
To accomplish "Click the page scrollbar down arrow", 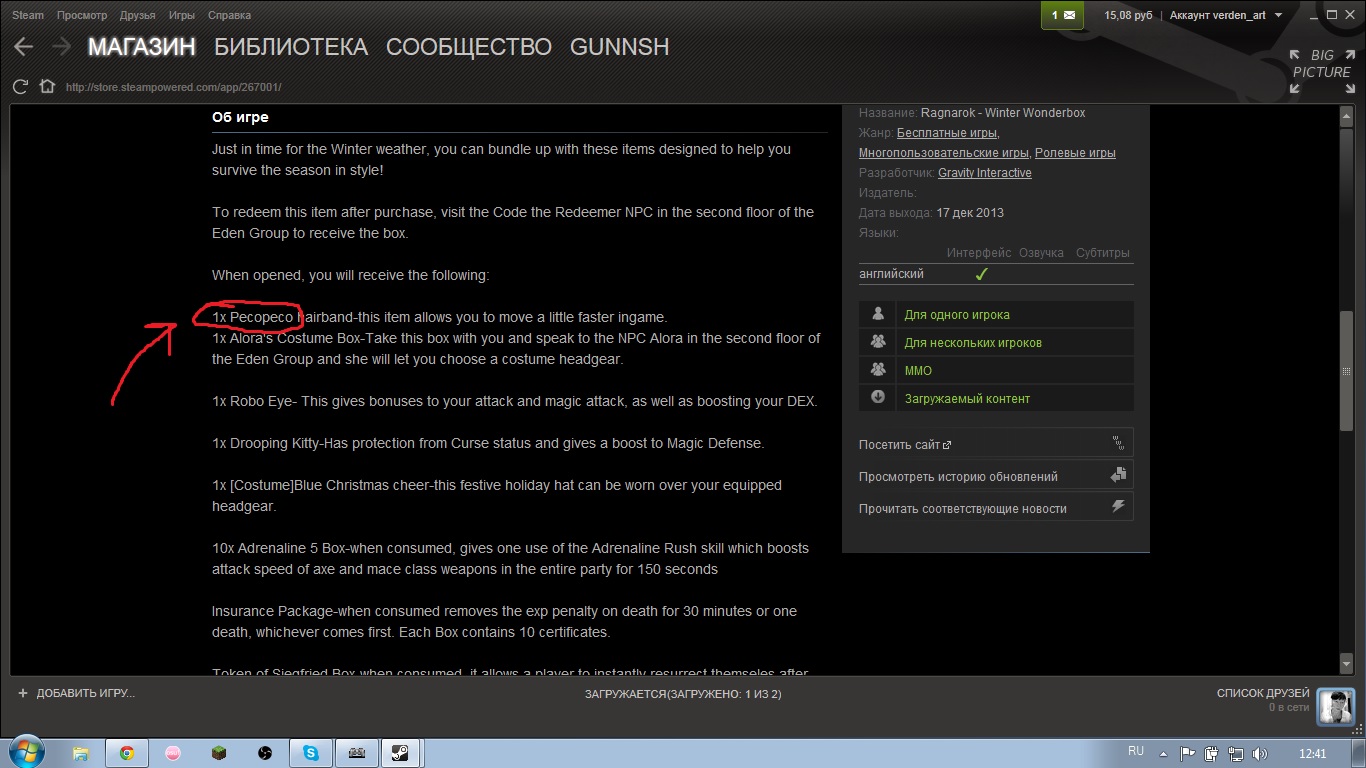I will point(1346,663).
